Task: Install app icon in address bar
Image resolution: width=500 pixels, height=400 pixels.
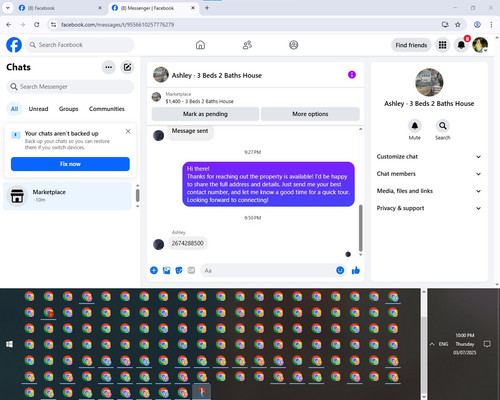Action: (x=445, y=25)
